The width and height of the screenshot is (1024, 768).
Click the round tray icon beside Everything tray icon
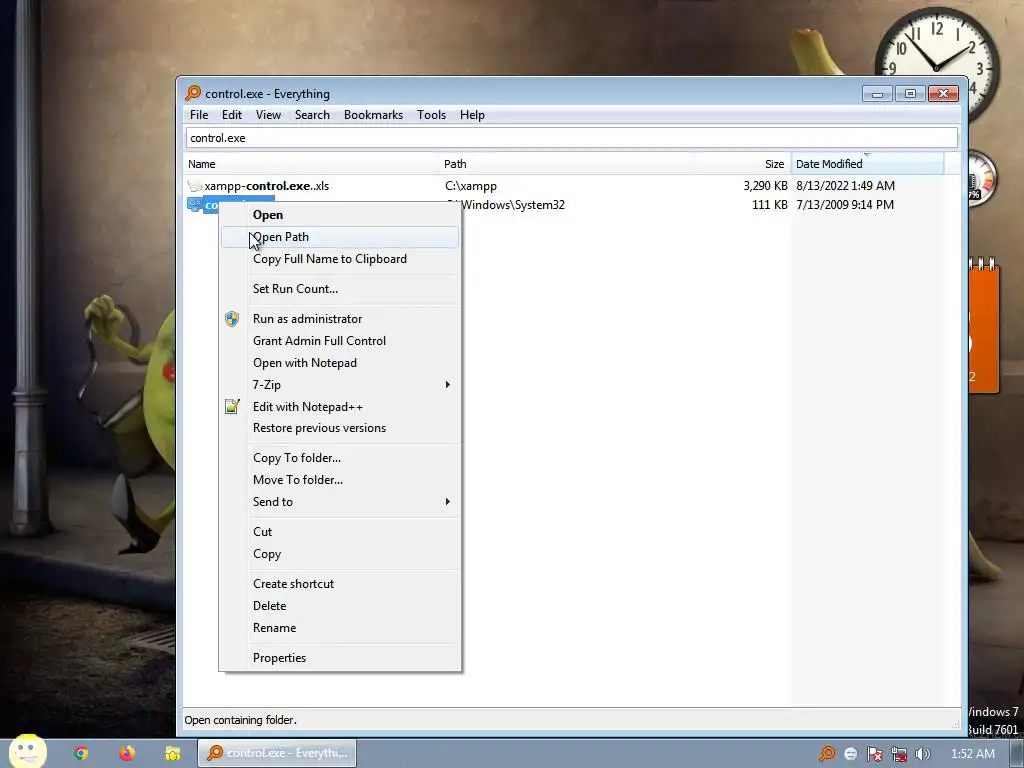click(x=851, y=754)
